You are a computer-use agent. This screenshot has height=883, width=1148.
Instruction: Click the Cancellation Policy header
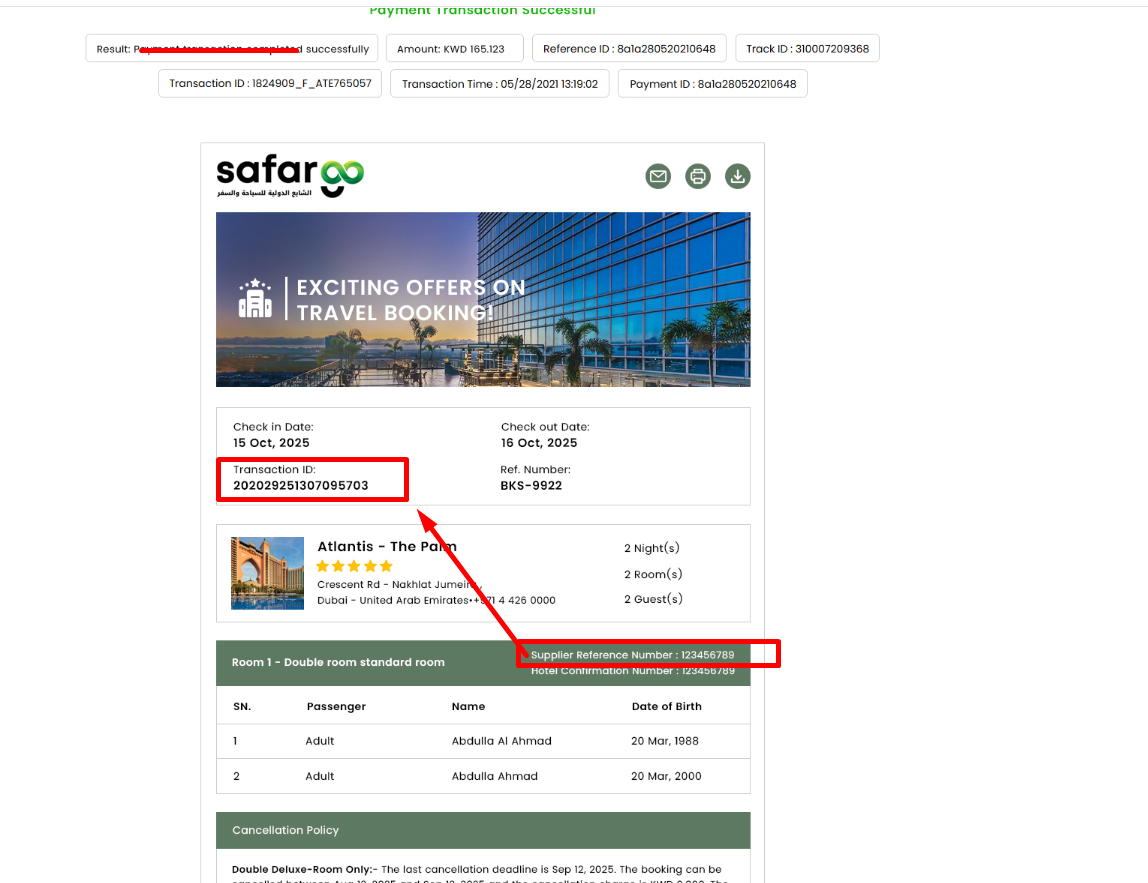pos(286,830)
